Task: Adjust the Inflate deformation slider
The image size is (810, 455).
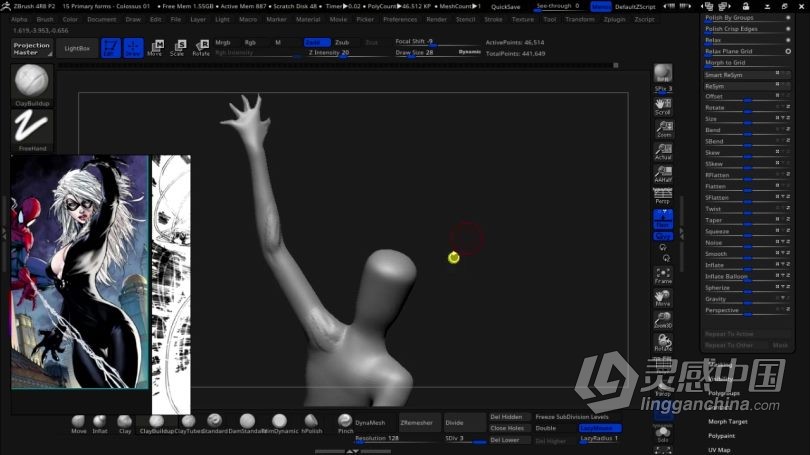Action: point(747,265)
